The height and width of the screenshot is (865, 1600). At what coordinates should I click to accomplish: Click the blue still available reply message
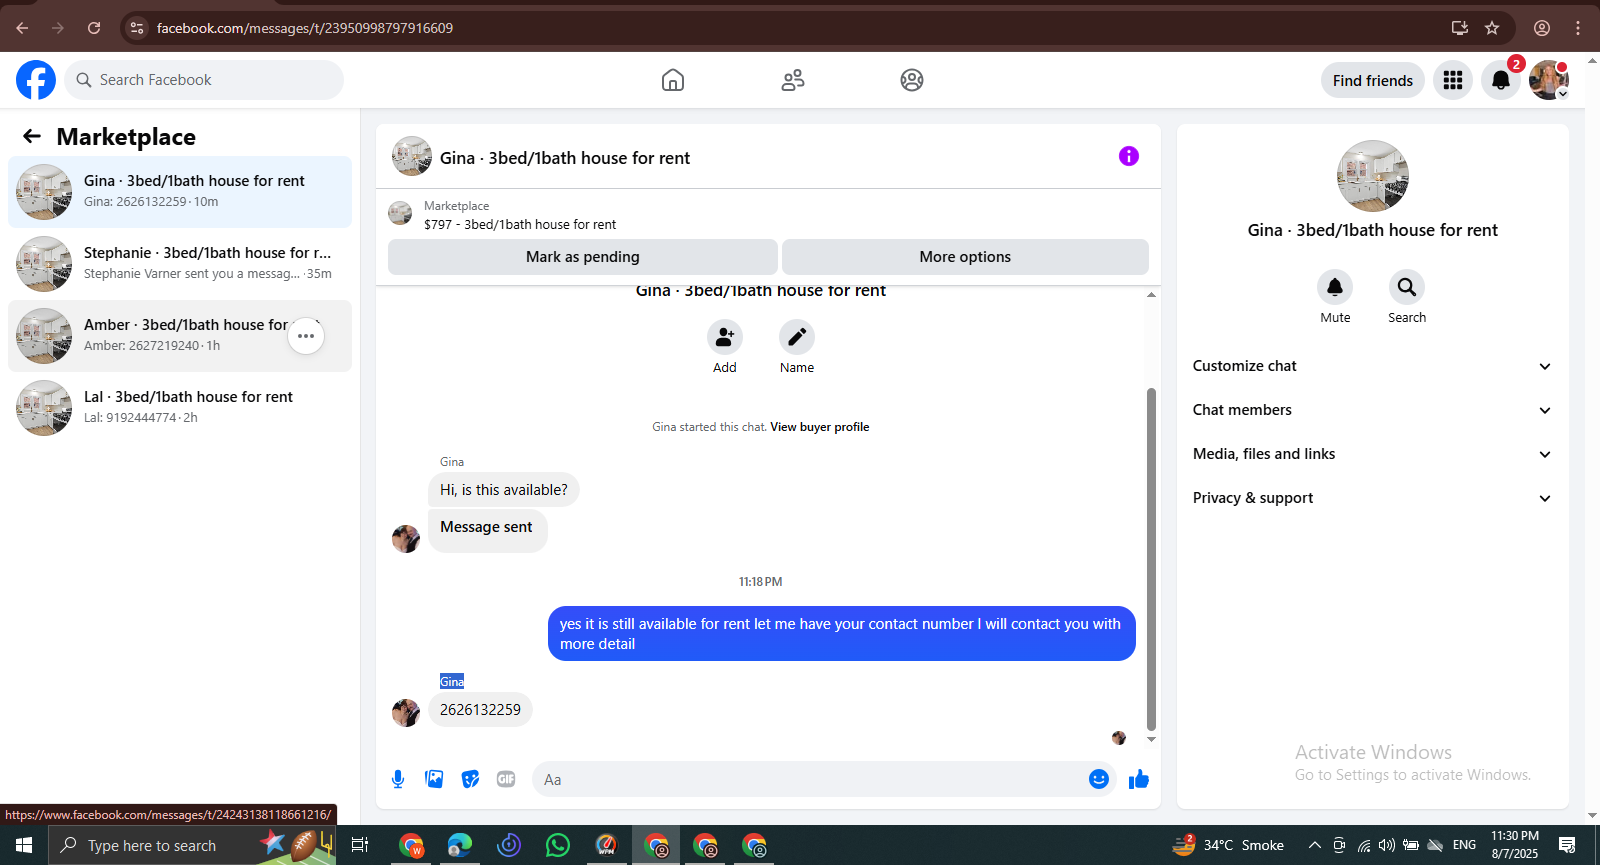[842, 634]
